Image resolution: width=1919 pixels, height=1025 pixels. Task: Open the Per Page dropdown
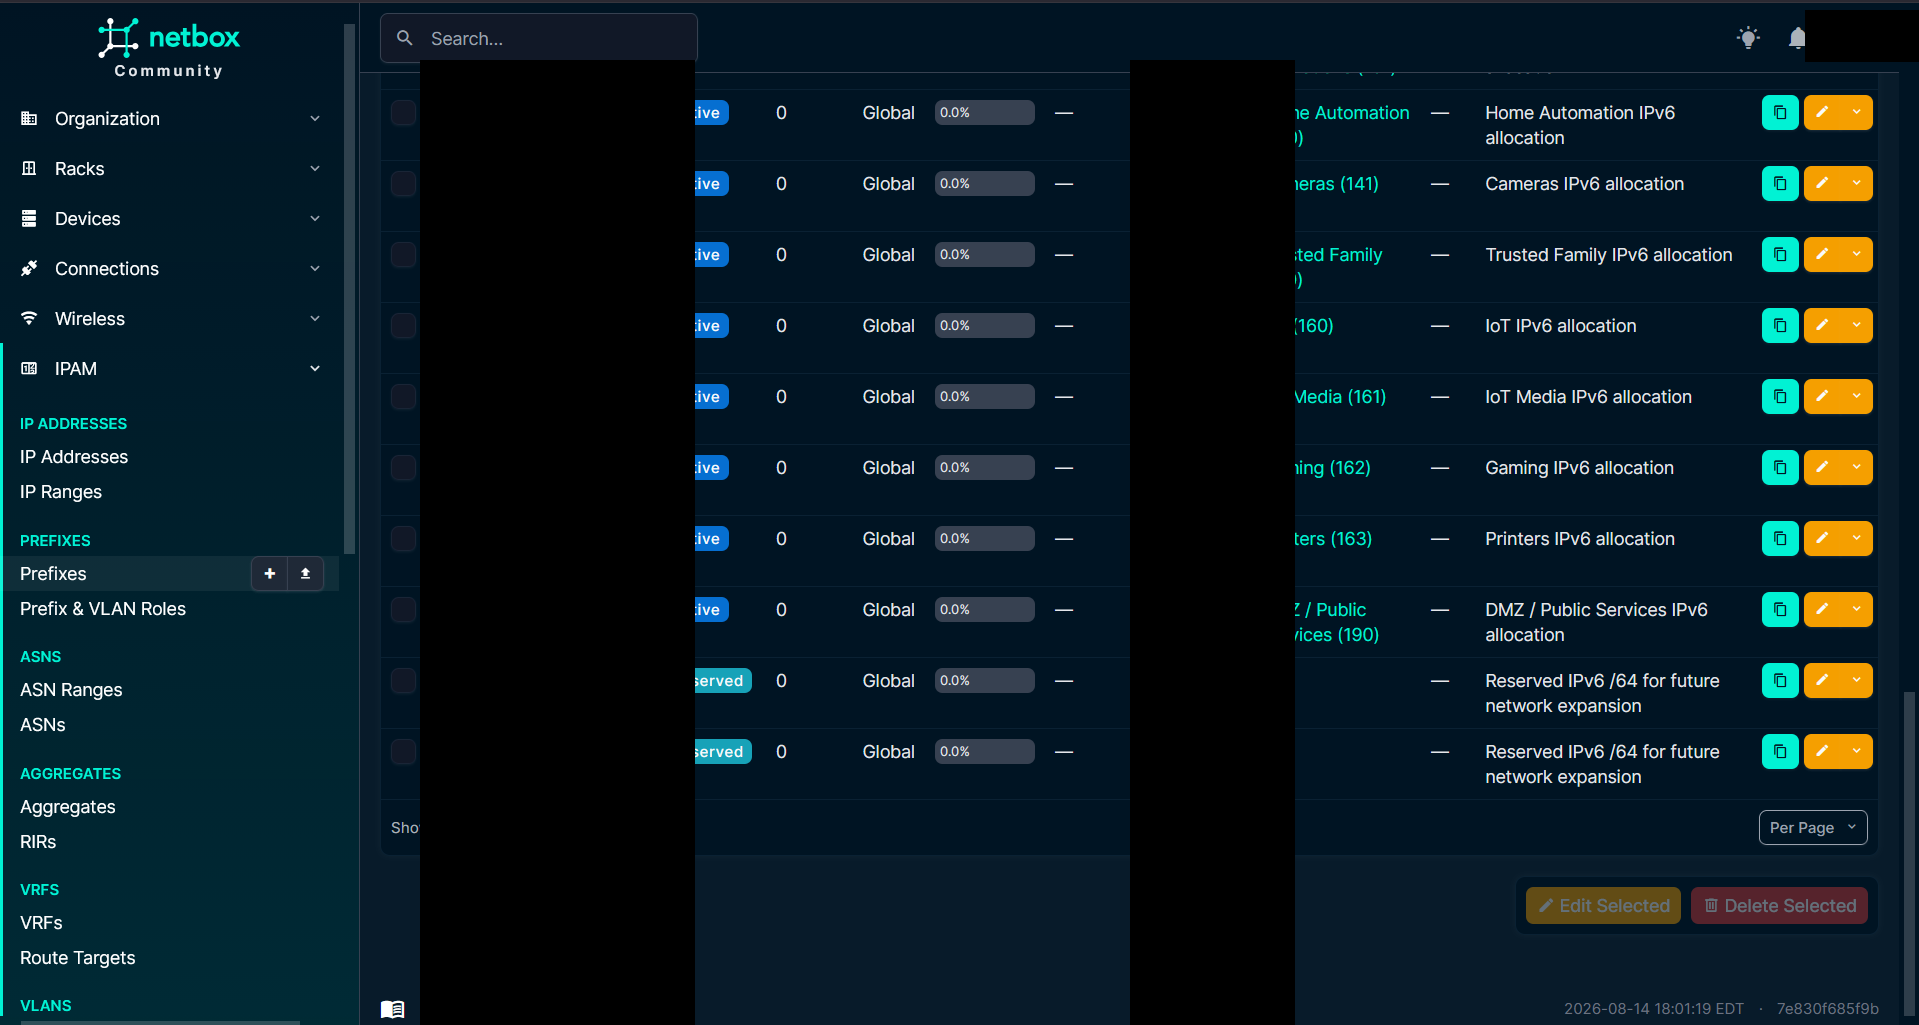(1812, 828)
